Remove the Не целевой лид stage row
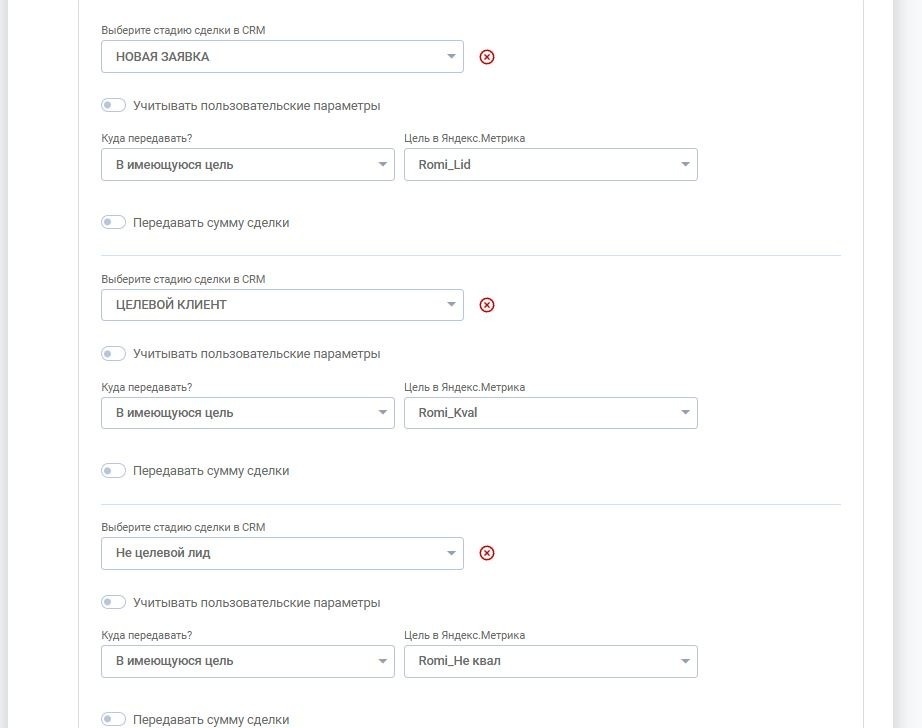Viewport: 922px width, 728px height. tap(487, 553)
